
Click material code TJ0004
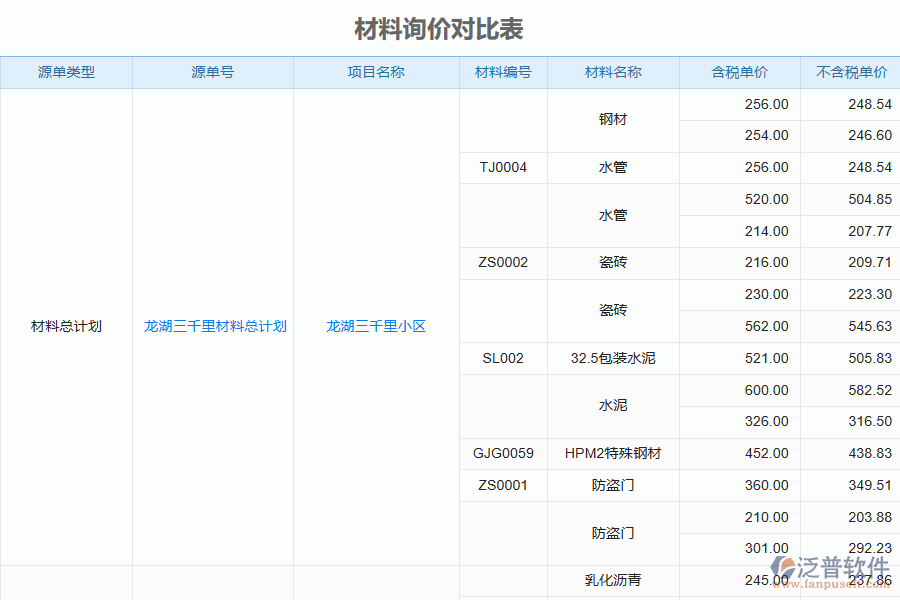(x=502, y=167)
